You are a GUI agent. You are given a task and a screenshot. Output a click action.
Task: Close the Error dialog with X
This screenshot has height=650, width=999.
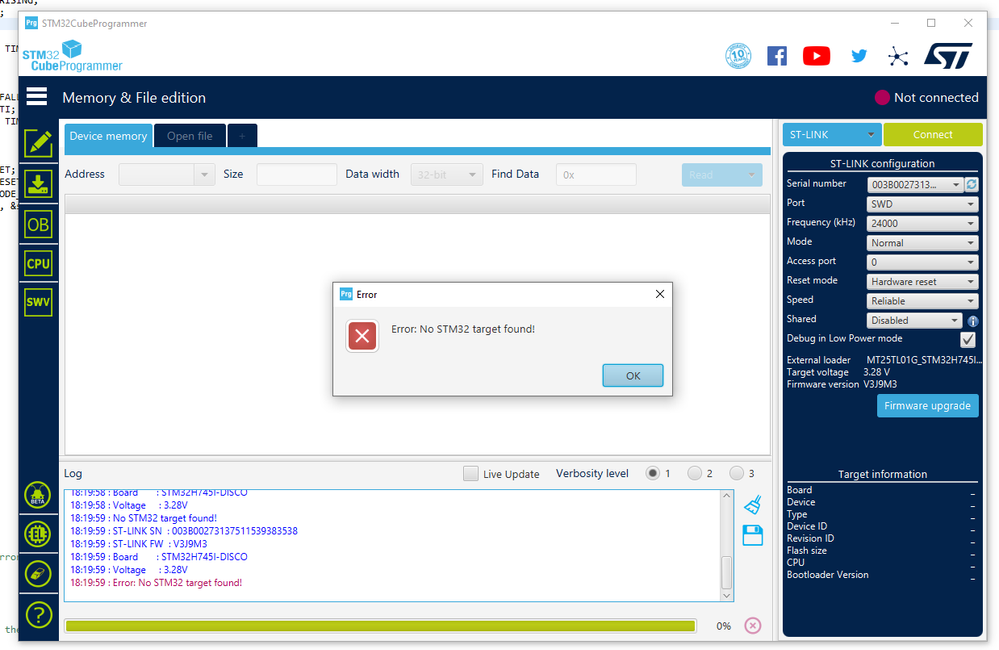coord(660,294)
